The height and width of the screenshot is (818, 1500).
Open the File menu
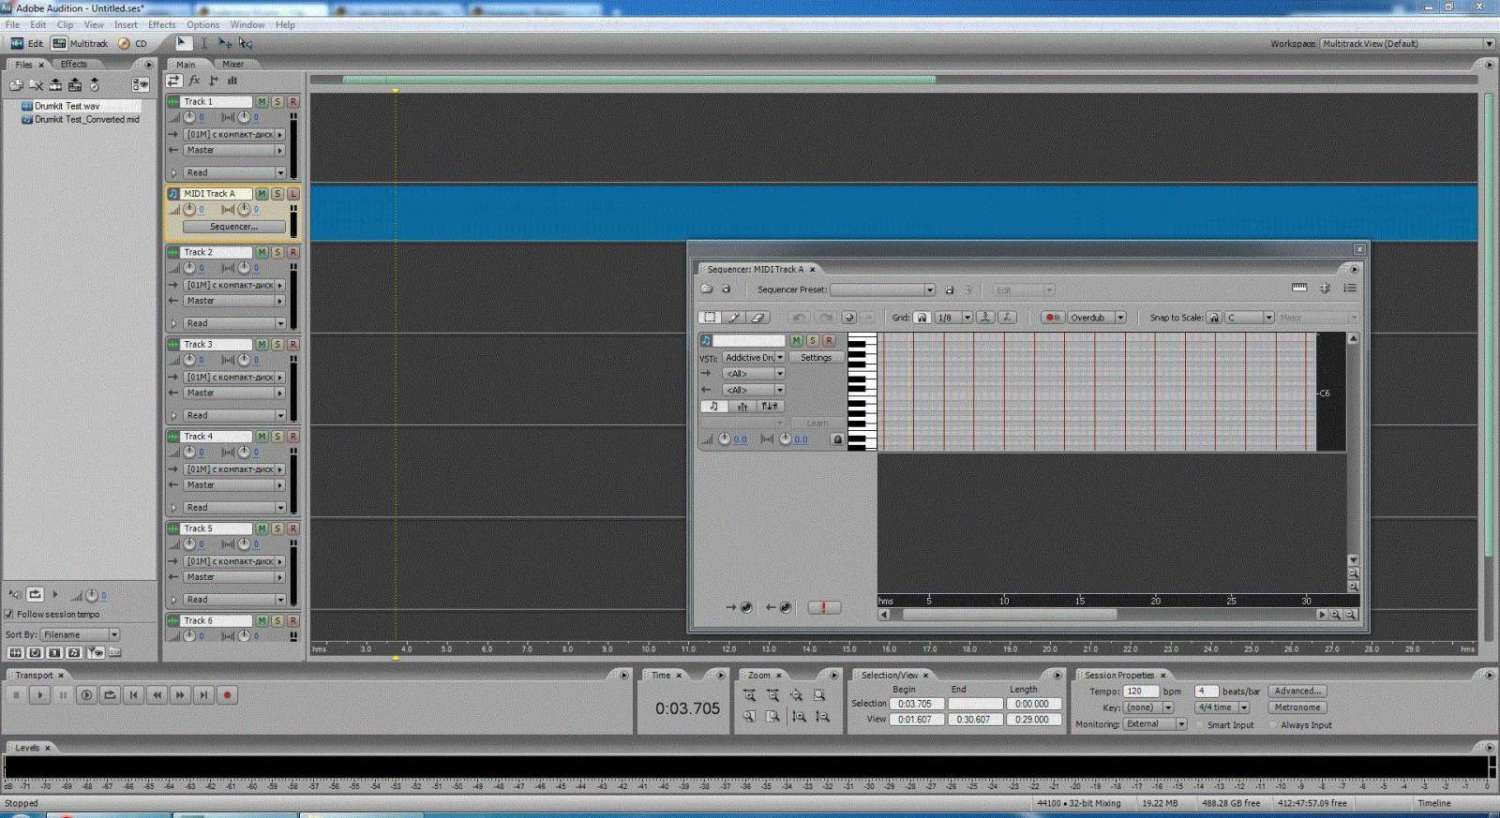pyautogui.click(x=12, y=25)
